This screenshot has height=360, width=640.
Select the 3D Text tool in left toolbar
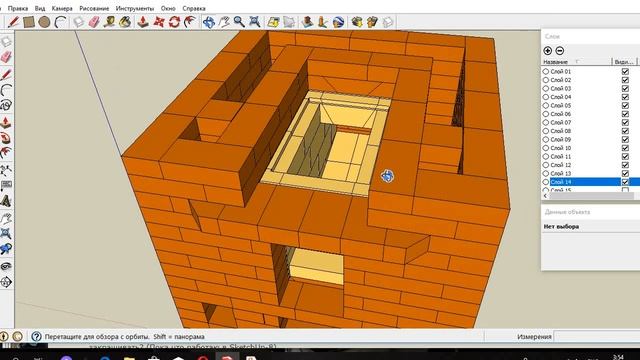point(6,201)
